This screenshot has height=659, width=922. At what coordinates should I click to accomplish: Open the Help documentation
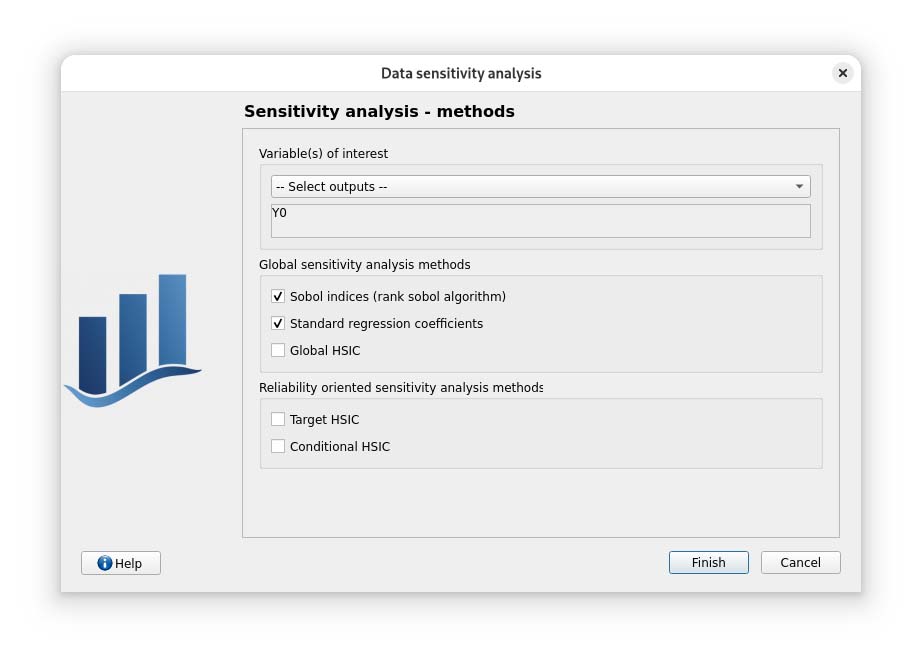pyautogui.click(x=121, y=563)
